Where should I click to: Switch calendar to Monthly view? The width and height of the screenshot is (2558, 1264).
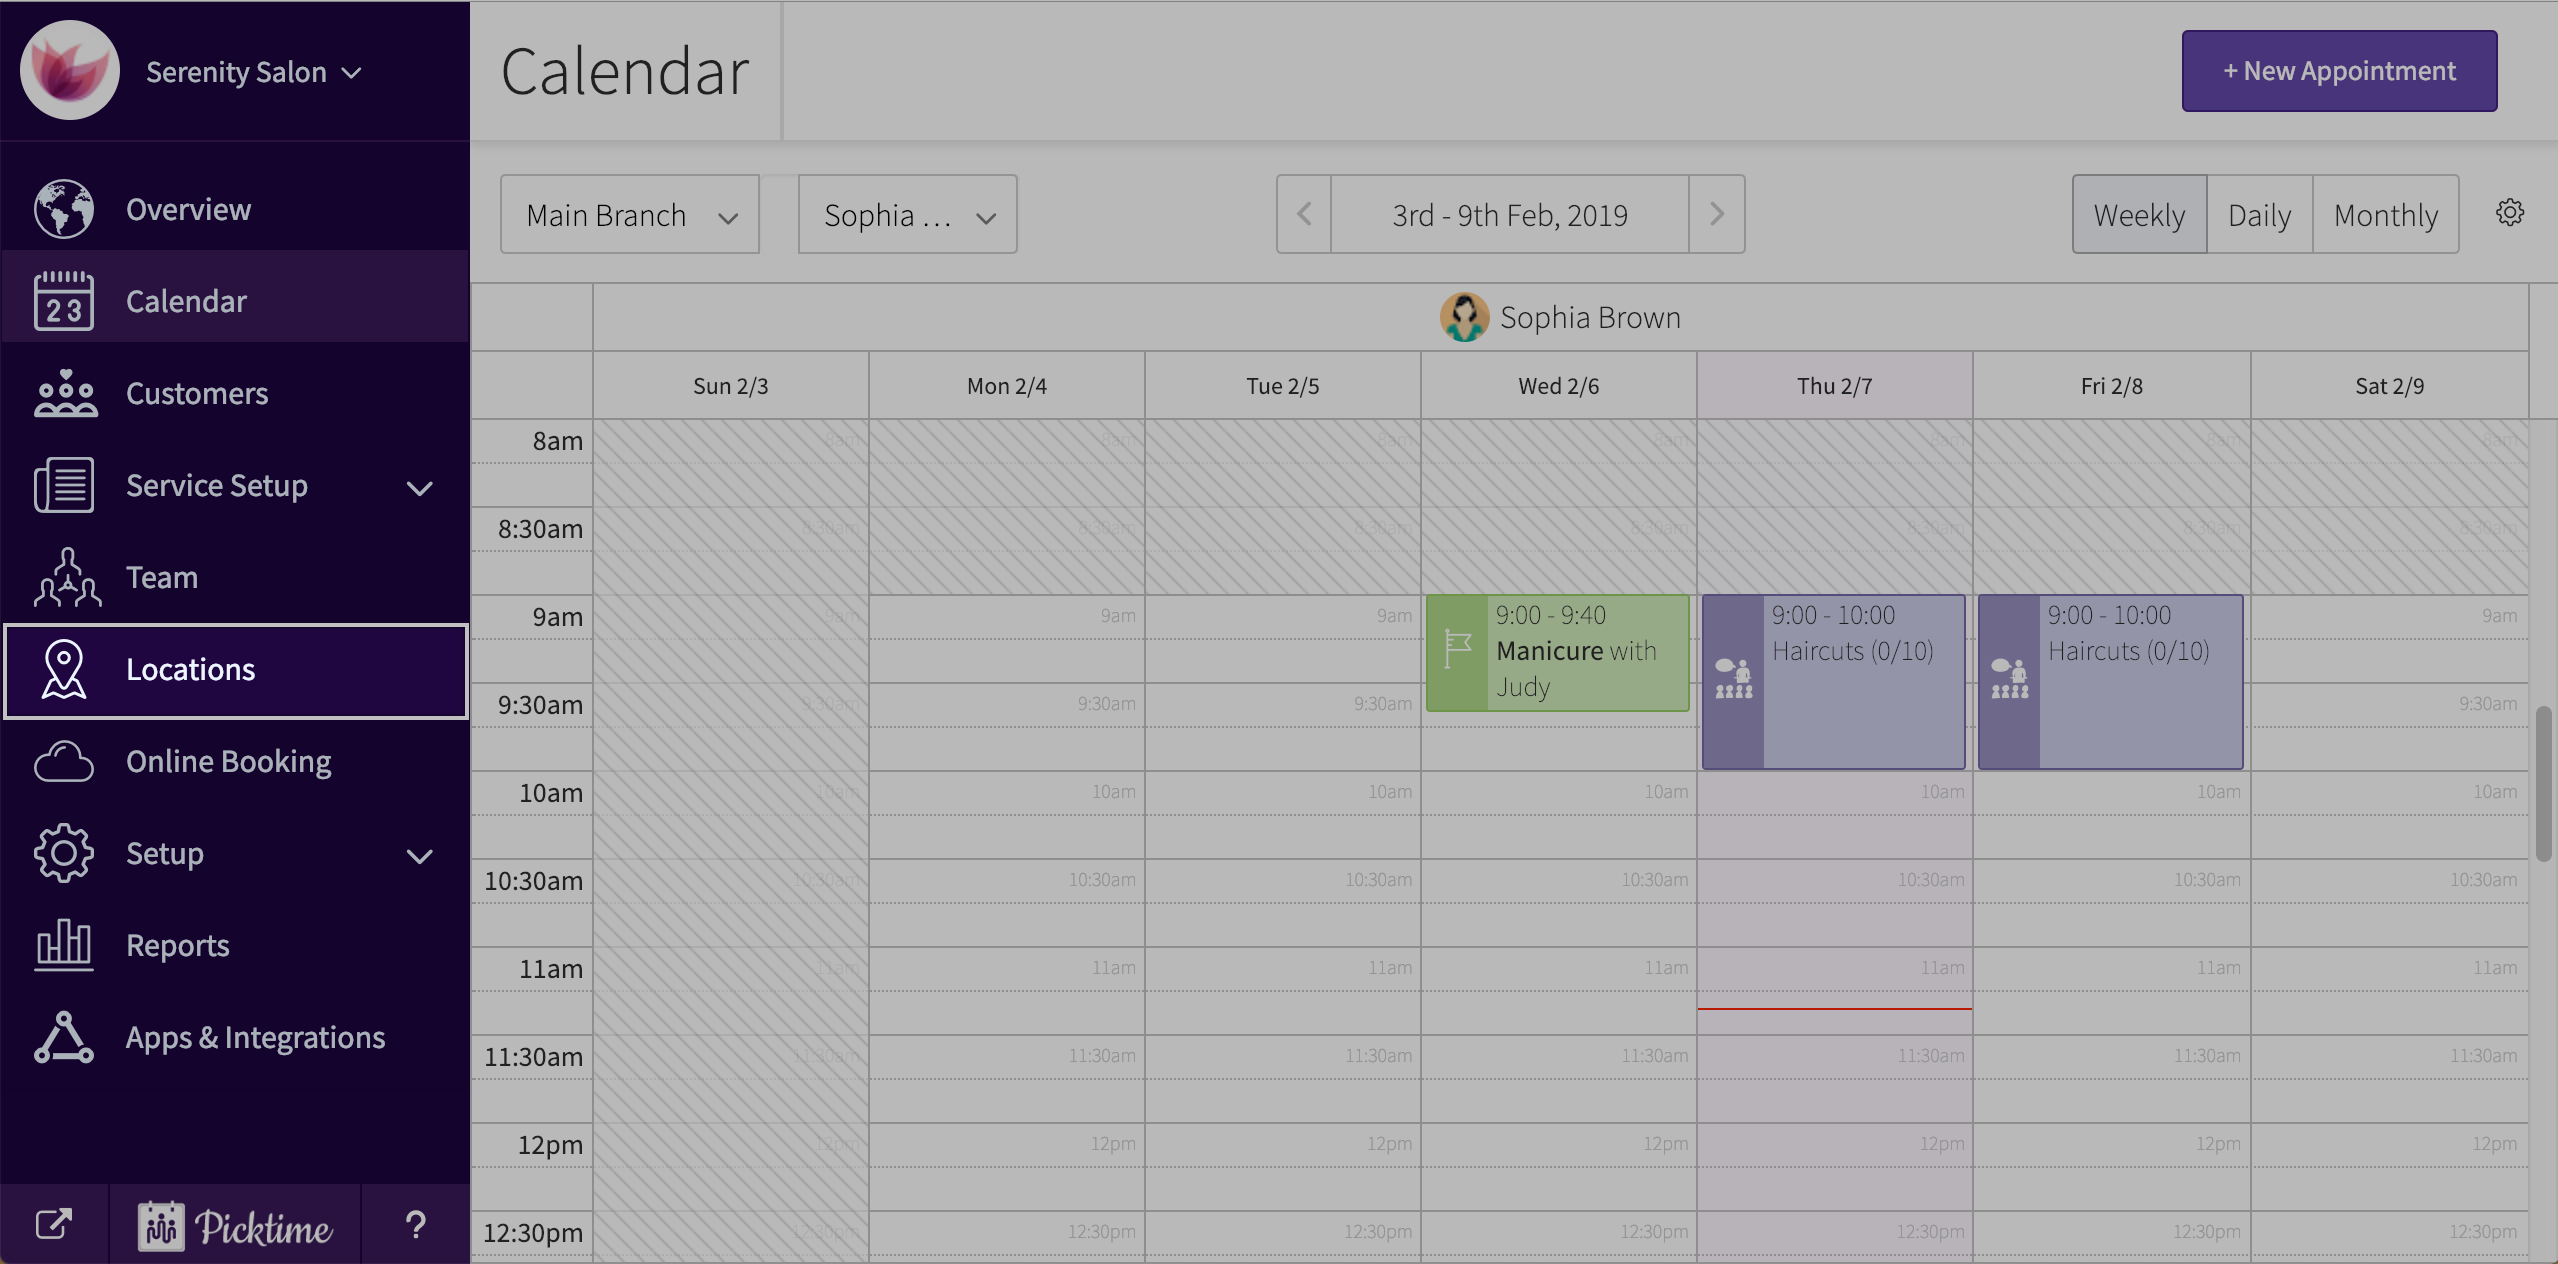[x=2385, y=215]
